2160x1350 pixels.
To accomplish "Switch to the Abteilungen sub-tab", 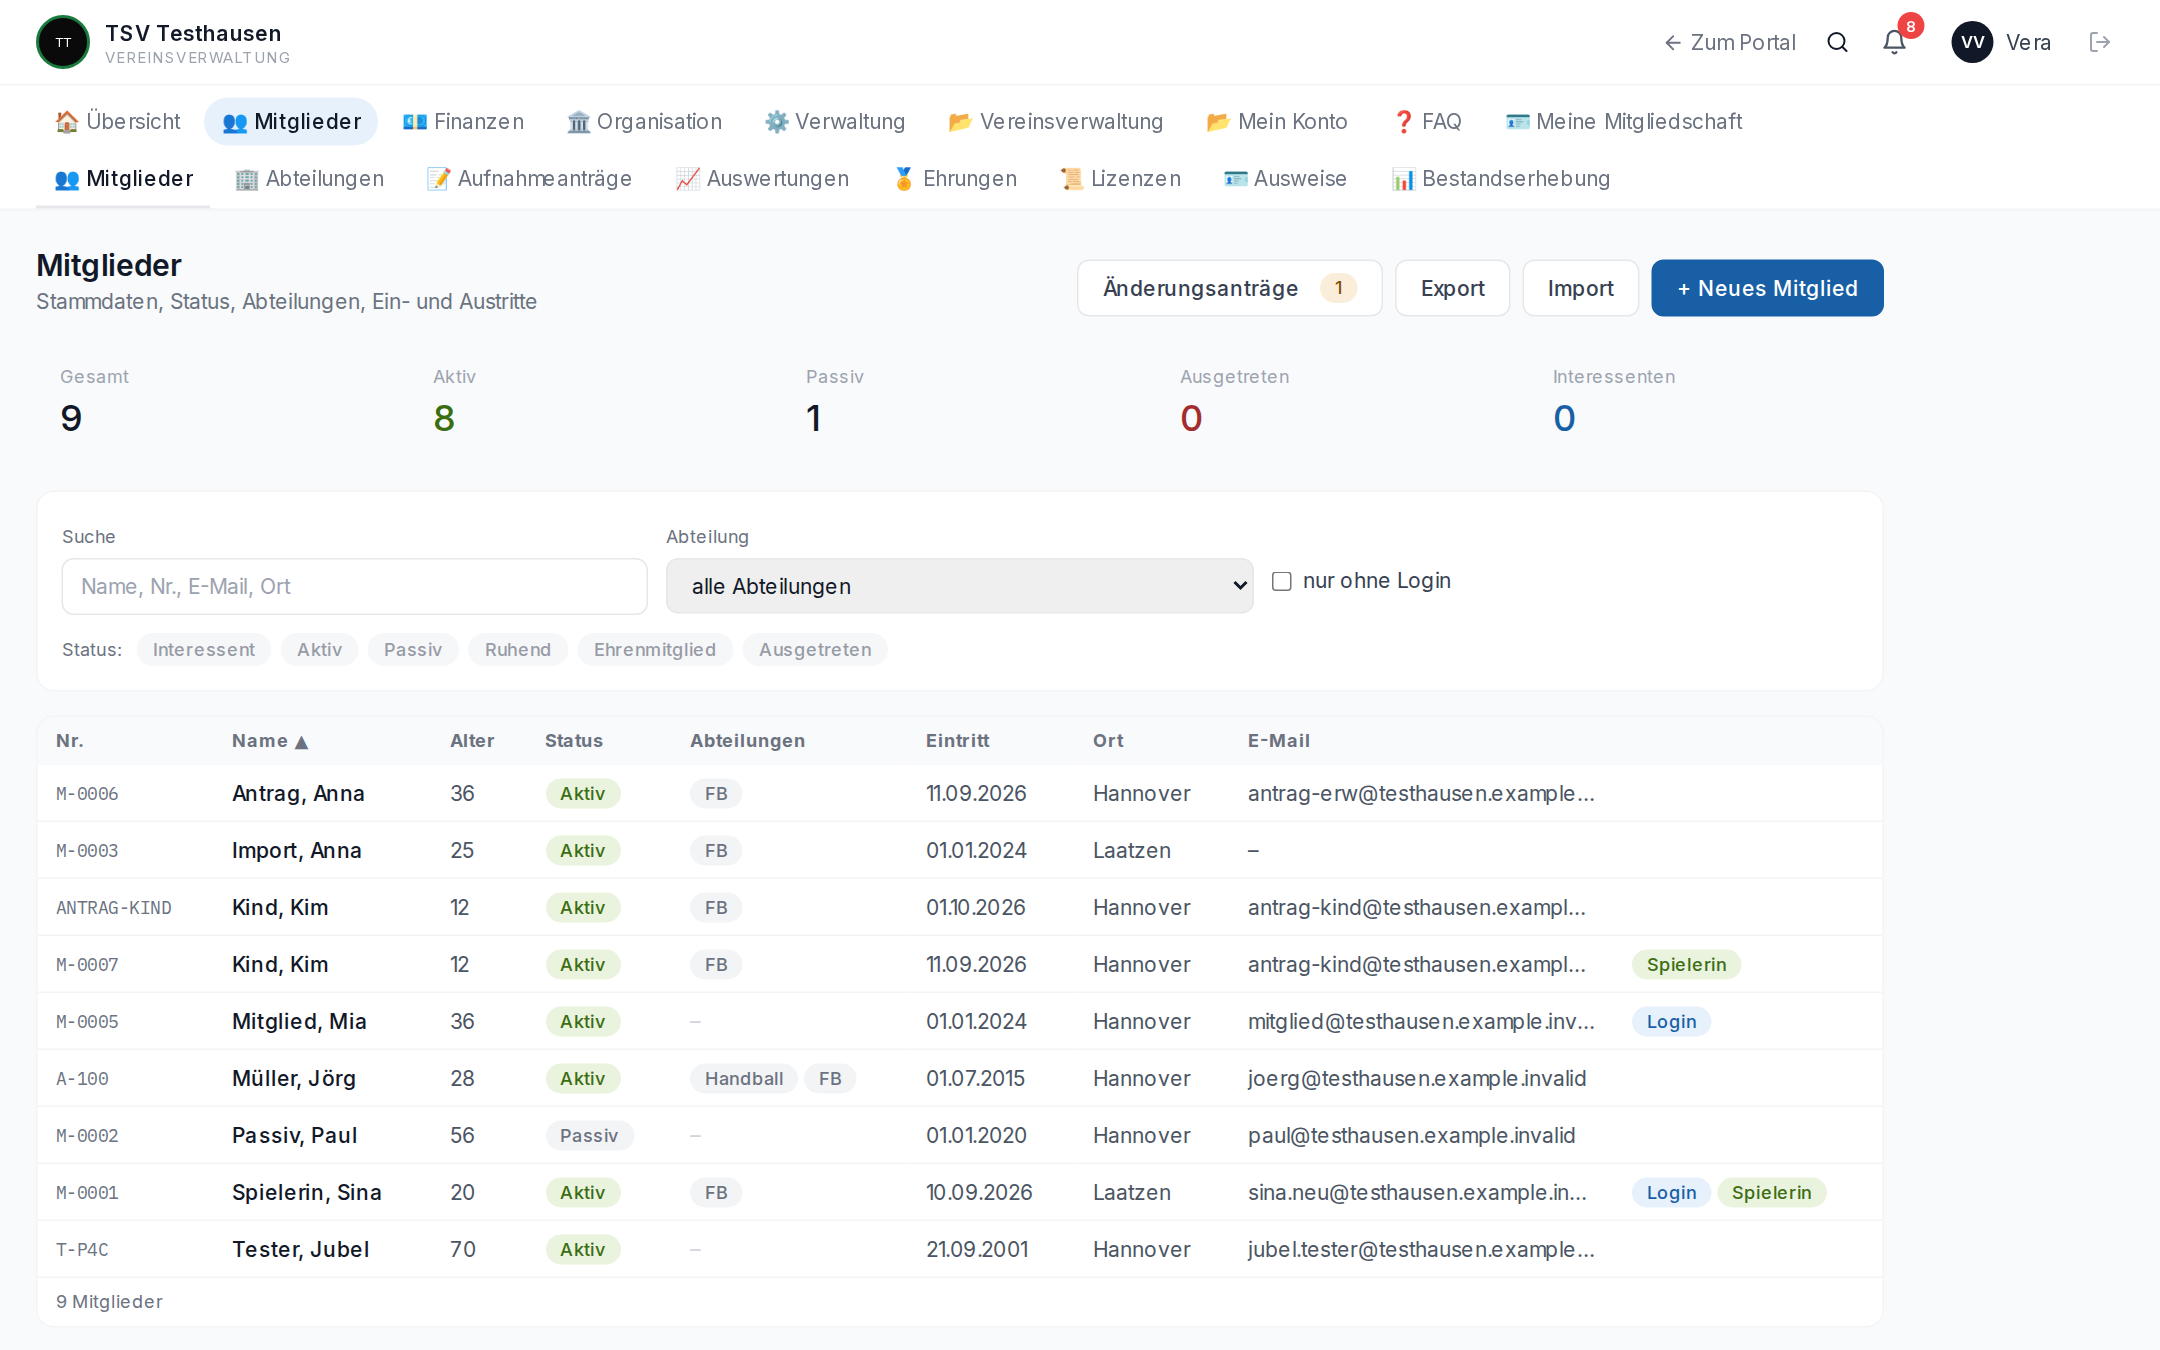I will click(309, 178).
